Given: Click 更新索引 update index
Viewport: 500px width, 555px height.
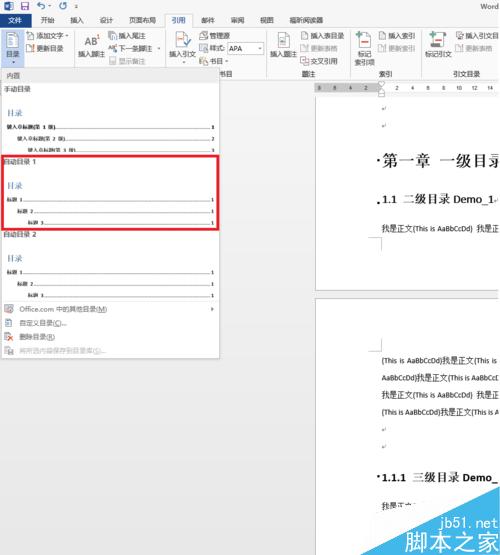Looking at the screenshot, I should tap(397, 48).
